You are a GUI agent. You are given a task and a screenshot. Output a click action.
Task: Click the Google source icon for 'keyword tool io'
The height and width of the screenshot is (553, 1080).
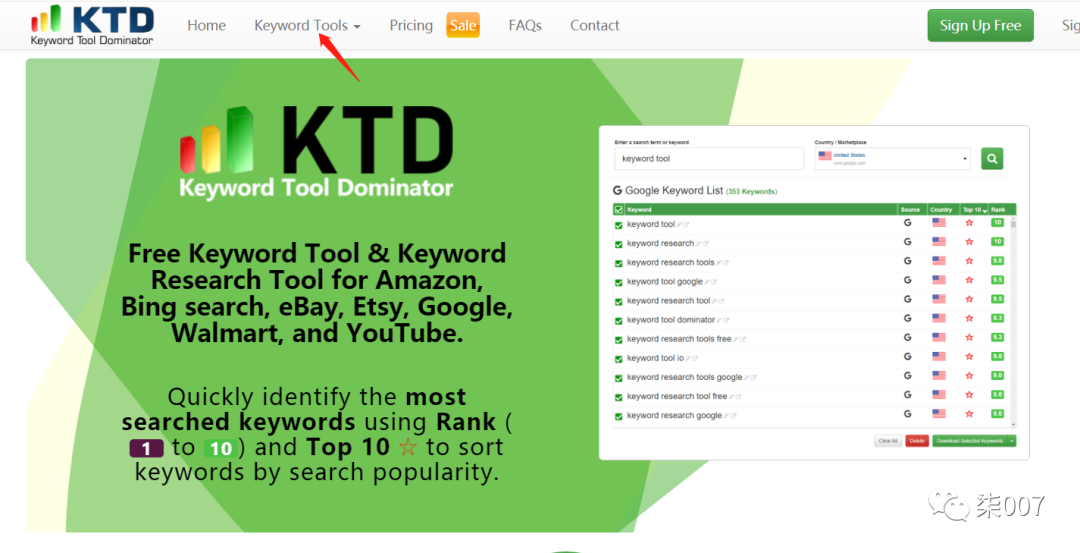907,357
